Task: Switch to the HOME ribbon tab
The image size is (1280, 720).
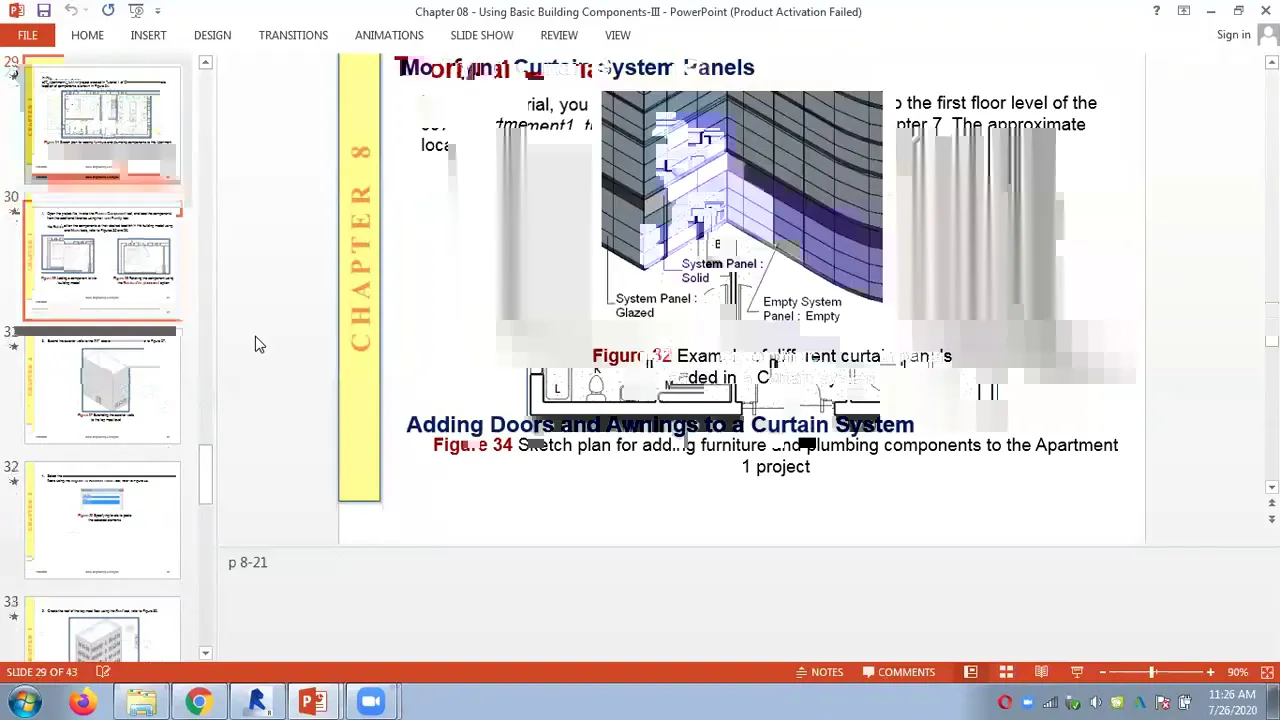Action: click(x=87, y=35)
